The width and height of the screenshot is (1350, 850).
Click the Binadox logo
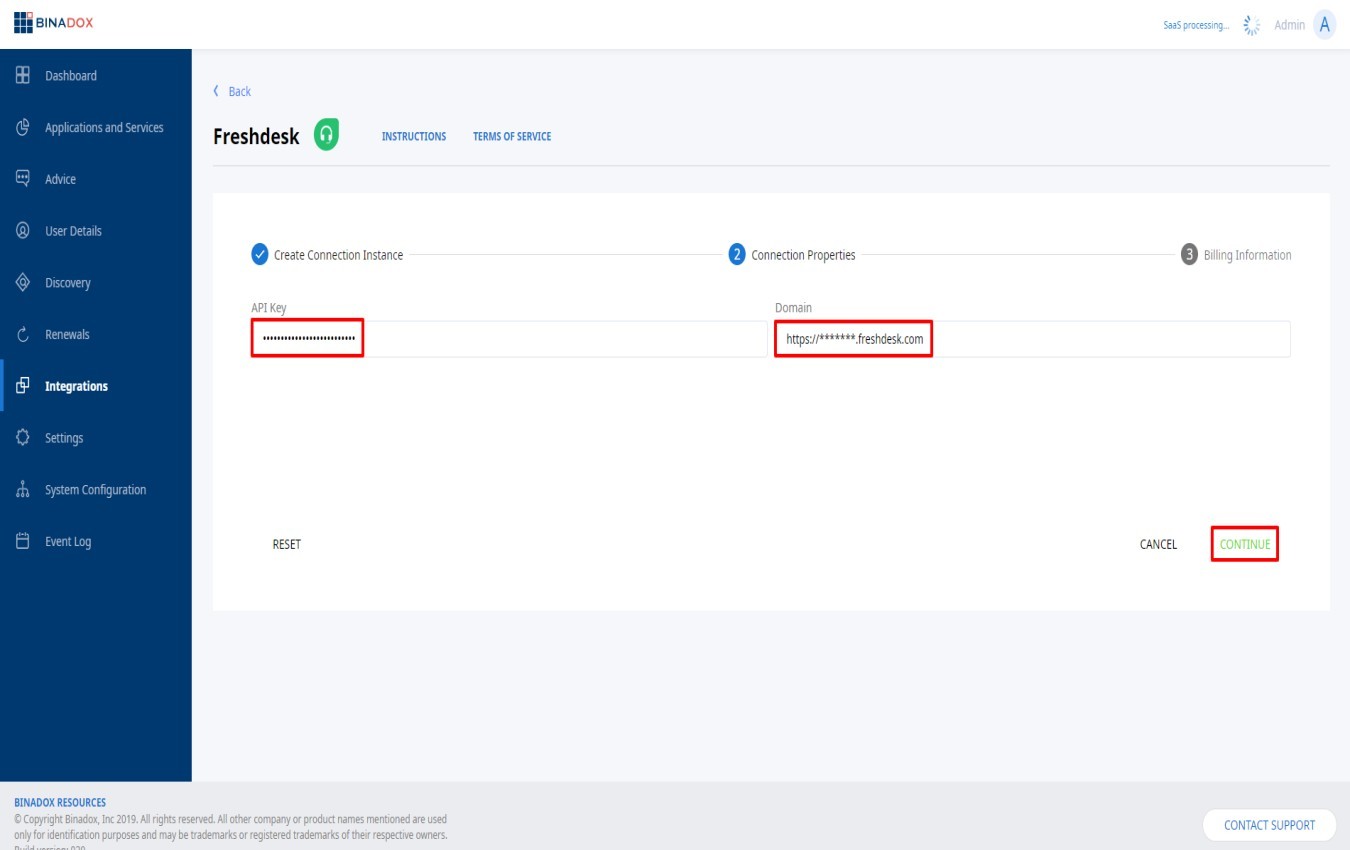click(x=54, y=24)
